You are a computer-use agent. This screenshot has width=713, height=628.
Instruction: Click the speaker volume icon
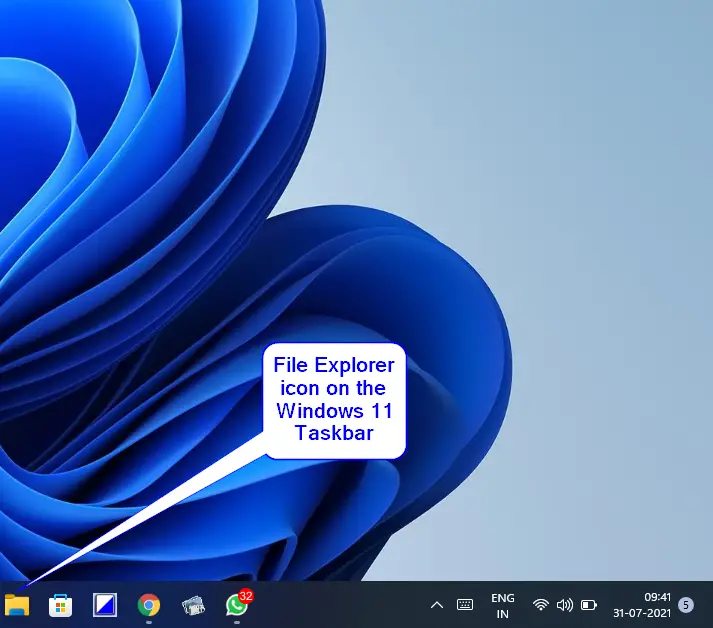tap(565, 605)
